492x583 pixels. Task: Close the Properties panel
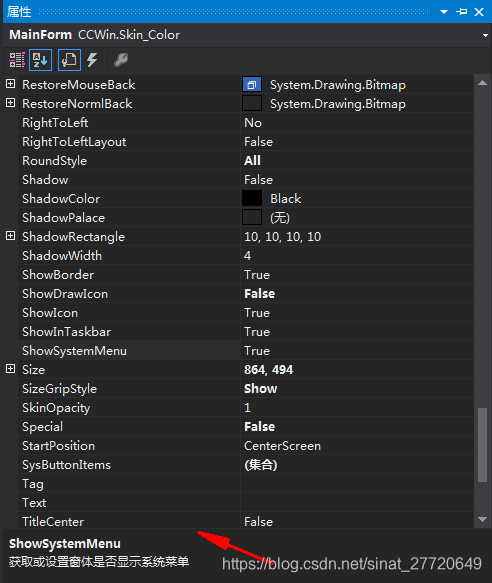tap(479, 12)
